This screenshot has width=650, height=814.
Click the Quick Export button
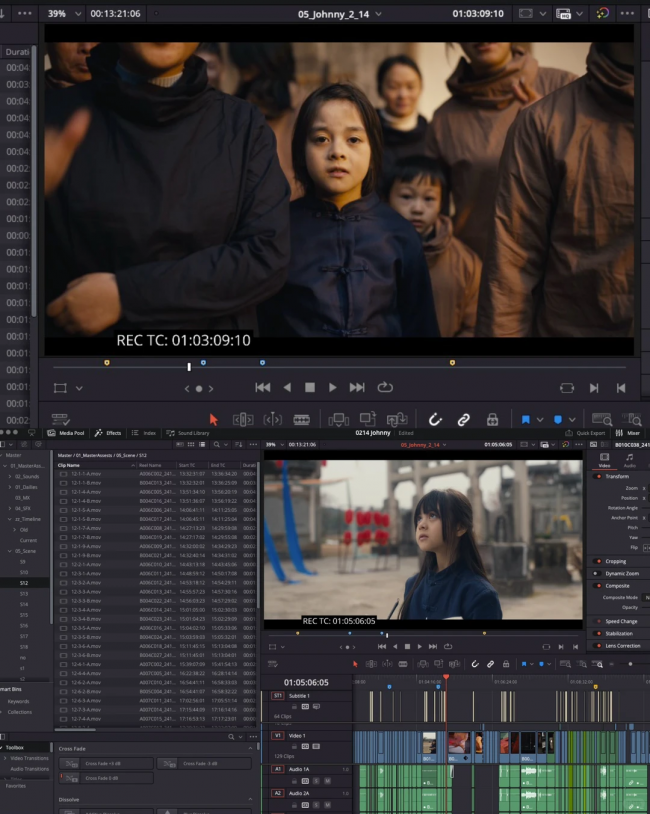(587, 433)
